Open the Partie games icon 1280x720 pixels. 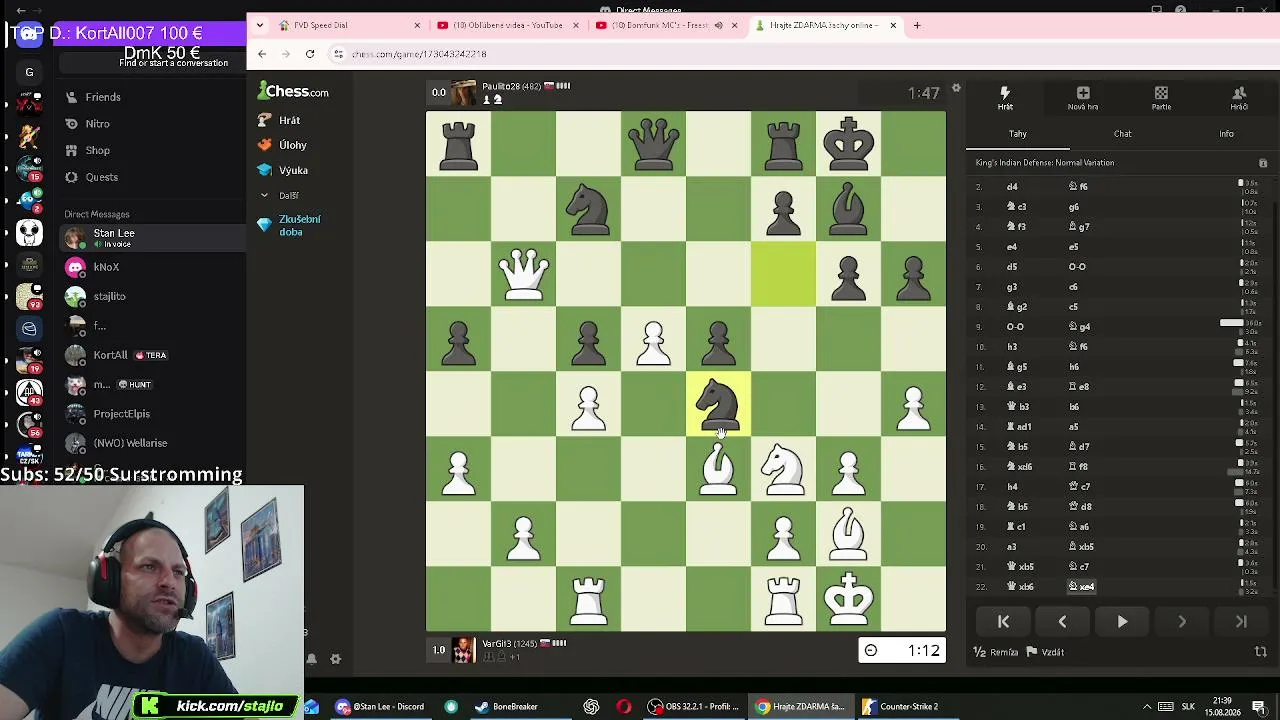click(1161, 98)
